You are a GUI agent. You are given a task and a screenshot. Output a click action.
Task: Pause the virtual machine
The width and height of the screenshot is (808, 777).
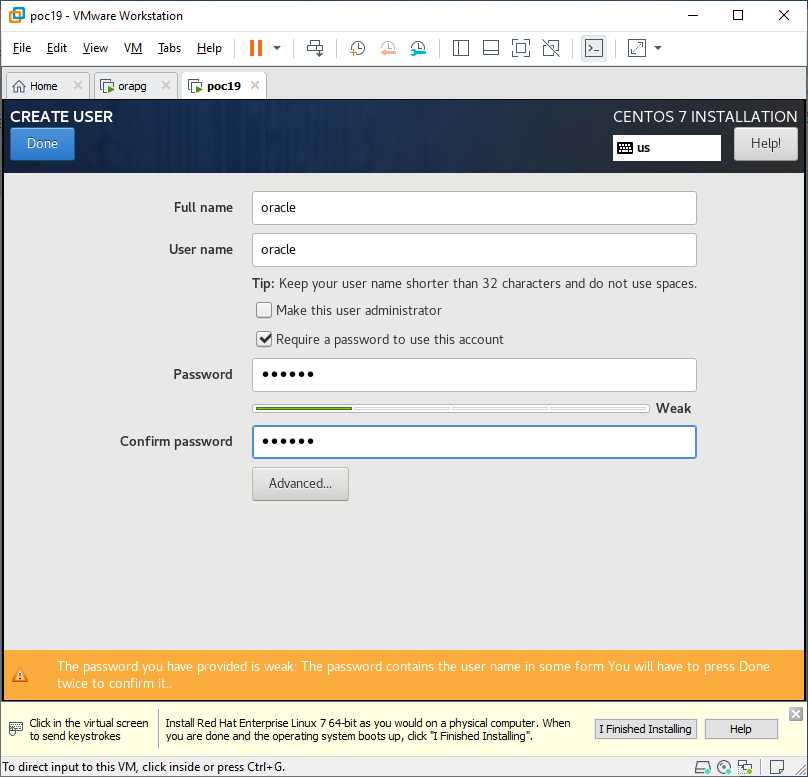click(x=256, y=48)
